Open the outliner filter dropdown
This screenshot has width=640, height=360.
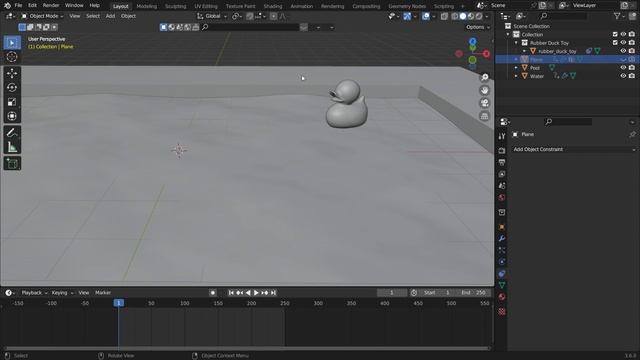(x=619, y=16)
